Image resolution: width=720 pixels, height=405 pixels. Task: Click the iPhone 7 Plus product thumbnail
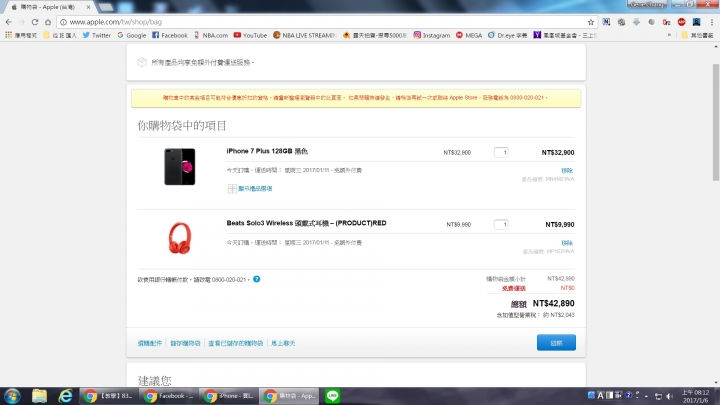point(180,167)
